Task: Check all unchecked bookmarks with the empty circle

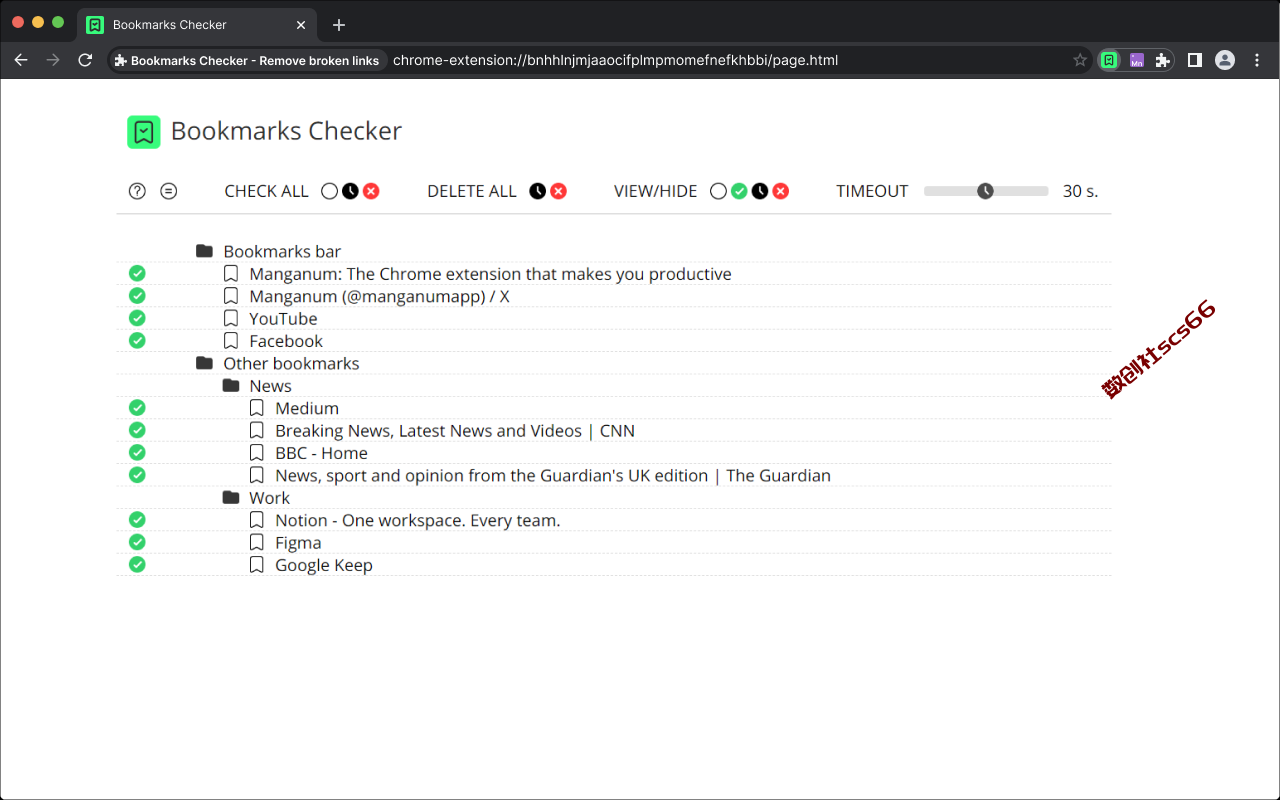Action: [x=329, y=191]
